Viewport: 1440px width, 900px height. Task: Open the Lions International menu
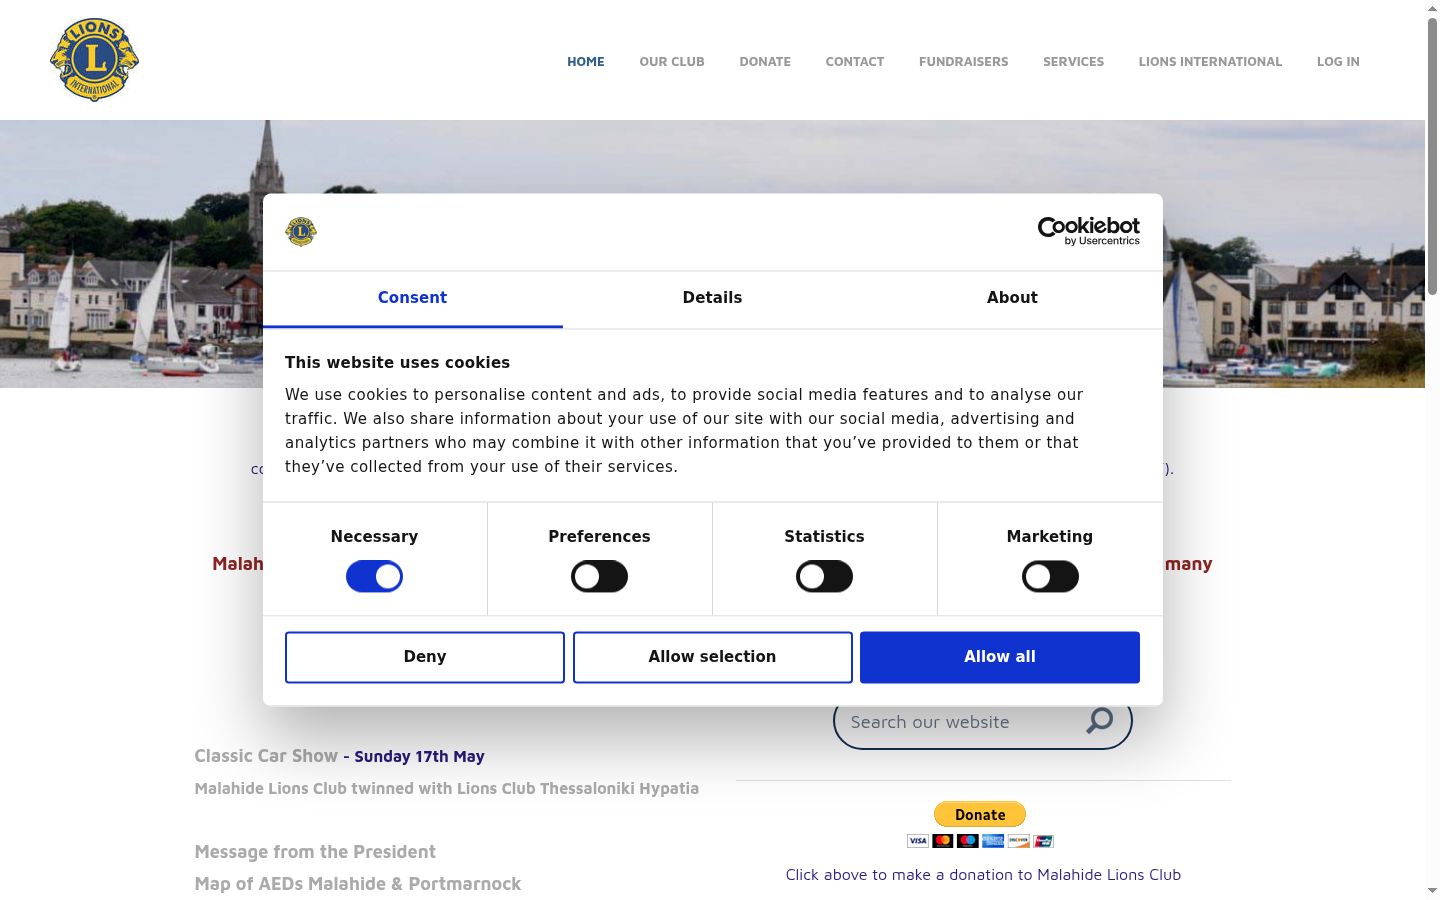(x=1210, y=62)
